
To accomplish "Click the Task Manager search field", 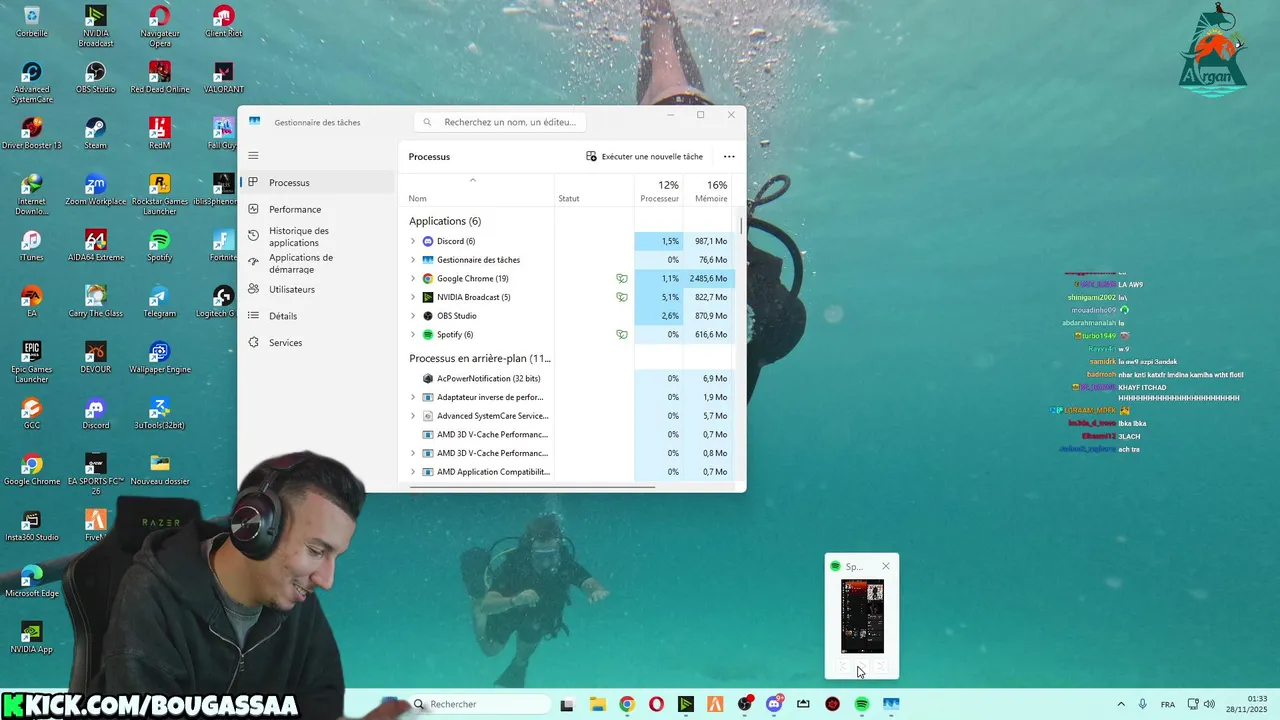I will click(500, 122).
